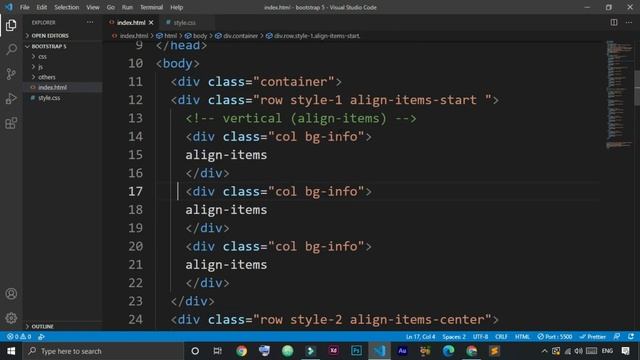Open the Source Control view
The image size is (640, 360).
(11, 74)
